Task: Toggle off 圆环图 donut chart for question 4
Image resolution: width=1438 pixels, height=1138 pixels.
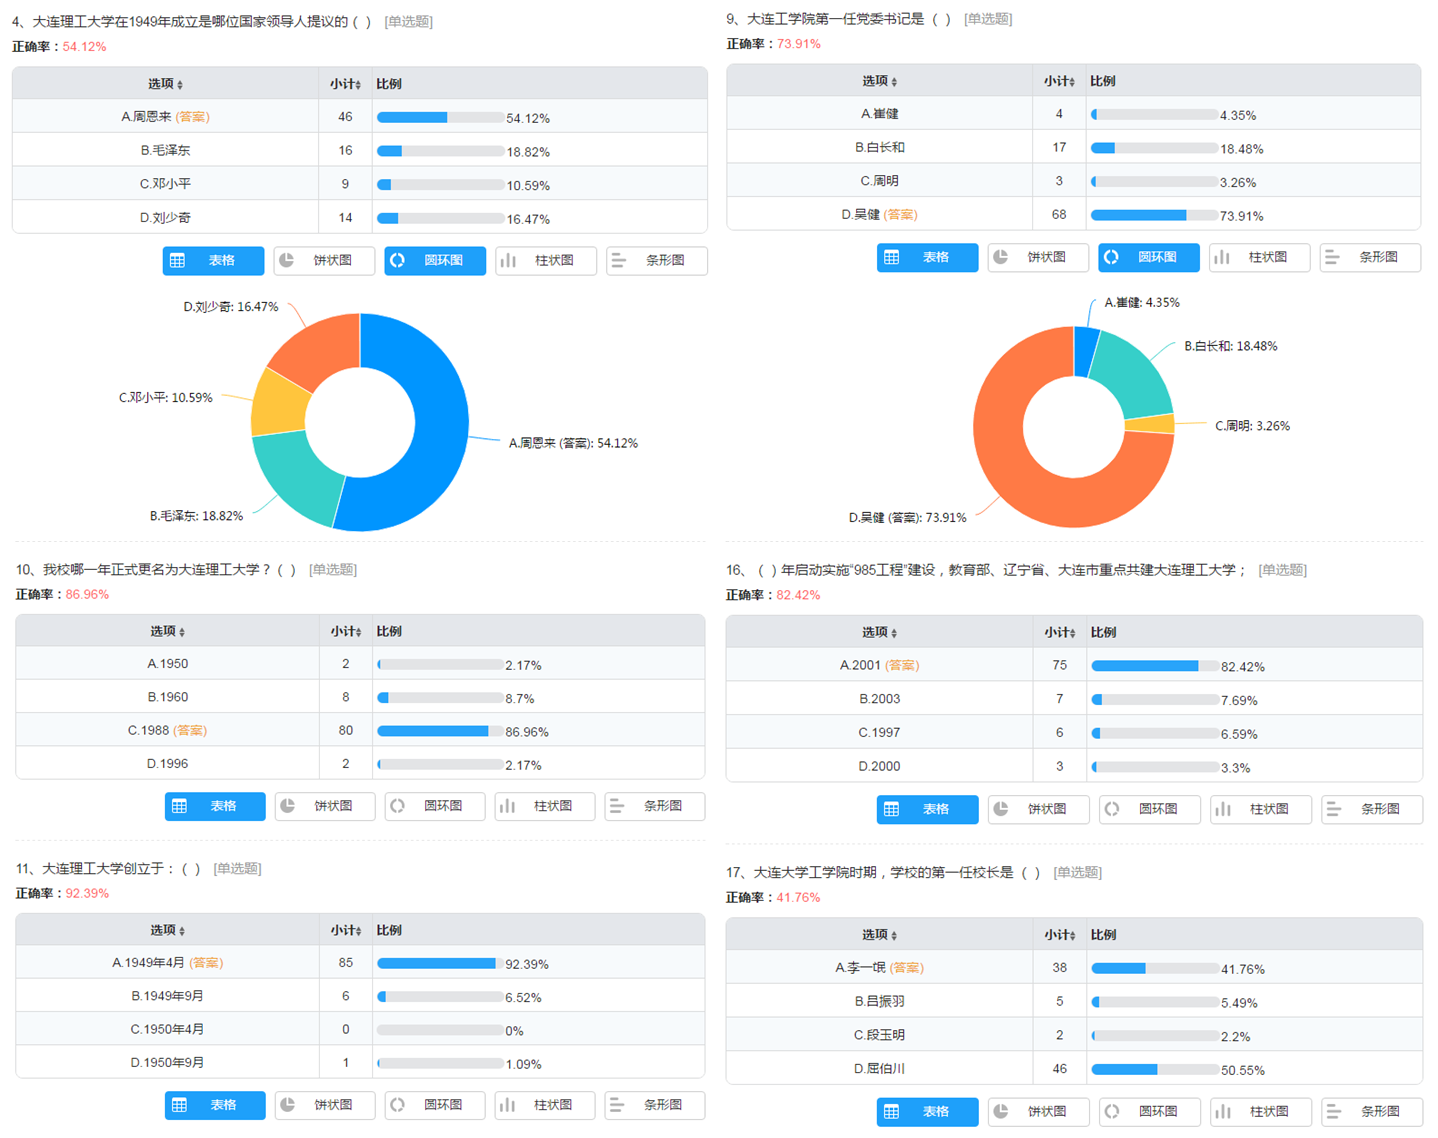Action: point(434,261)
